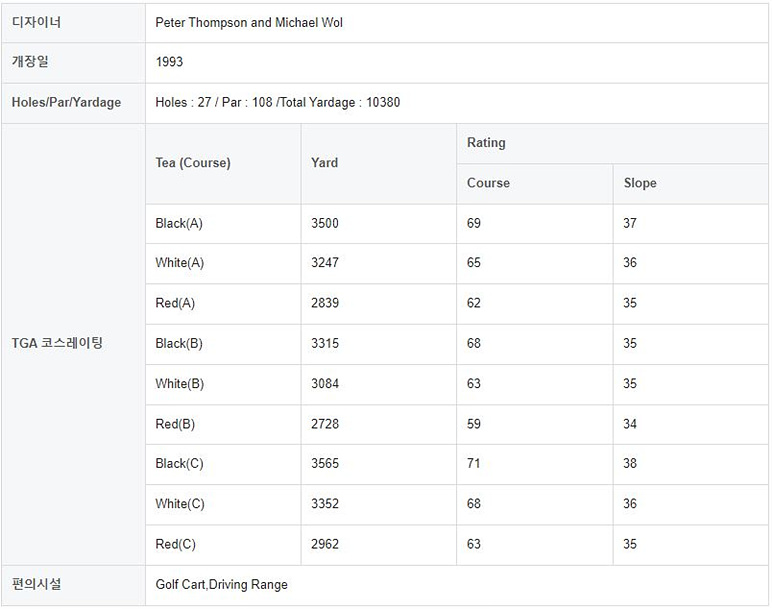Select the Rating header cell
The image size is (772, 609).
click(486, 143)
